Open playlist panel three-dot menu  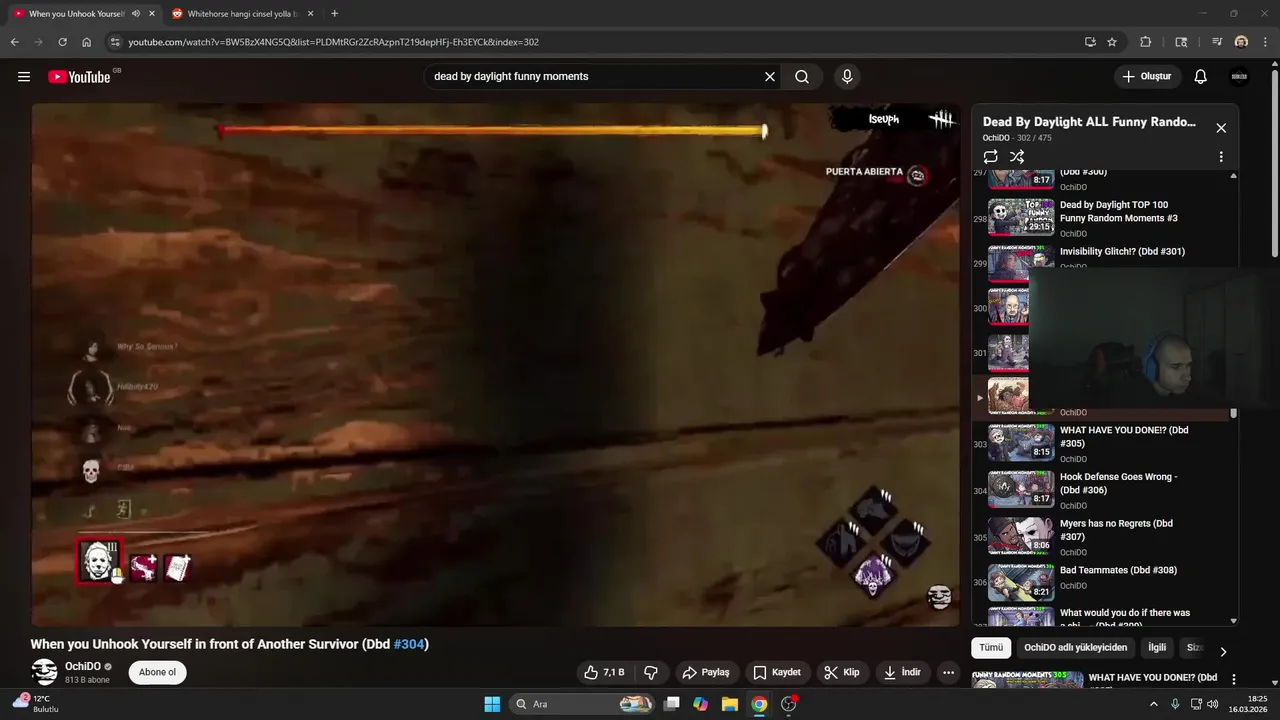coord(1221,157)
